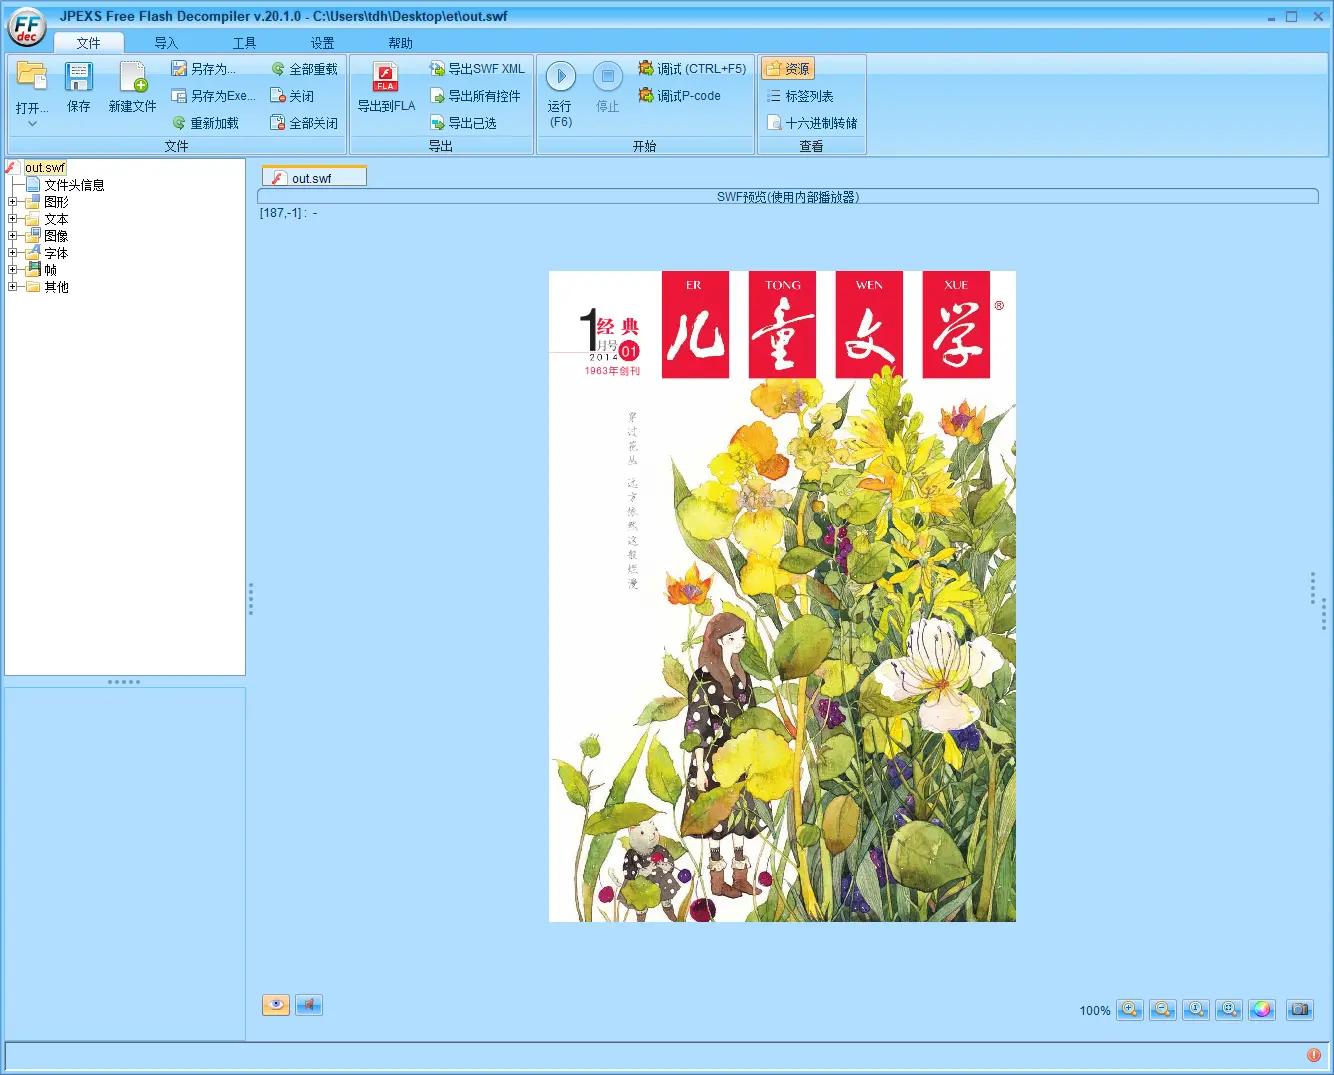Select the 图像 folder label
1334x1075 pixels.
coord(56,236)
